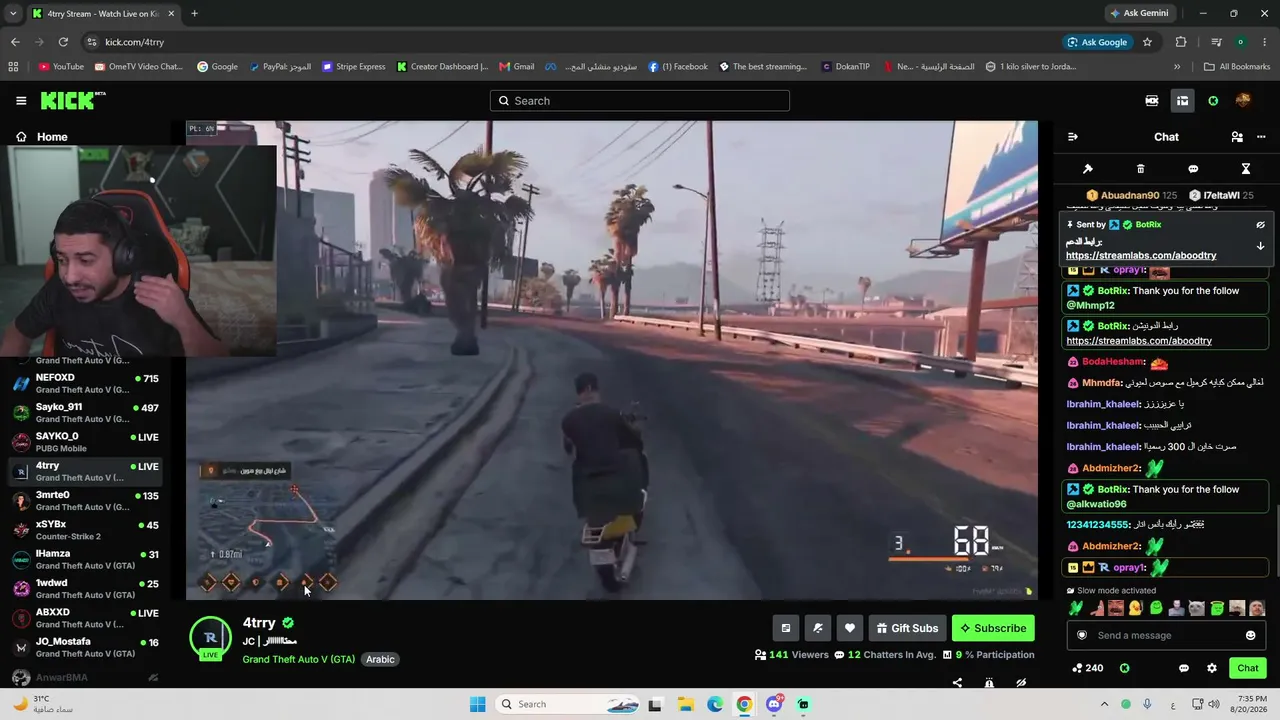Click the chat bubble icon beside settings gear
1280x720 pixels.
(1184, 668)
